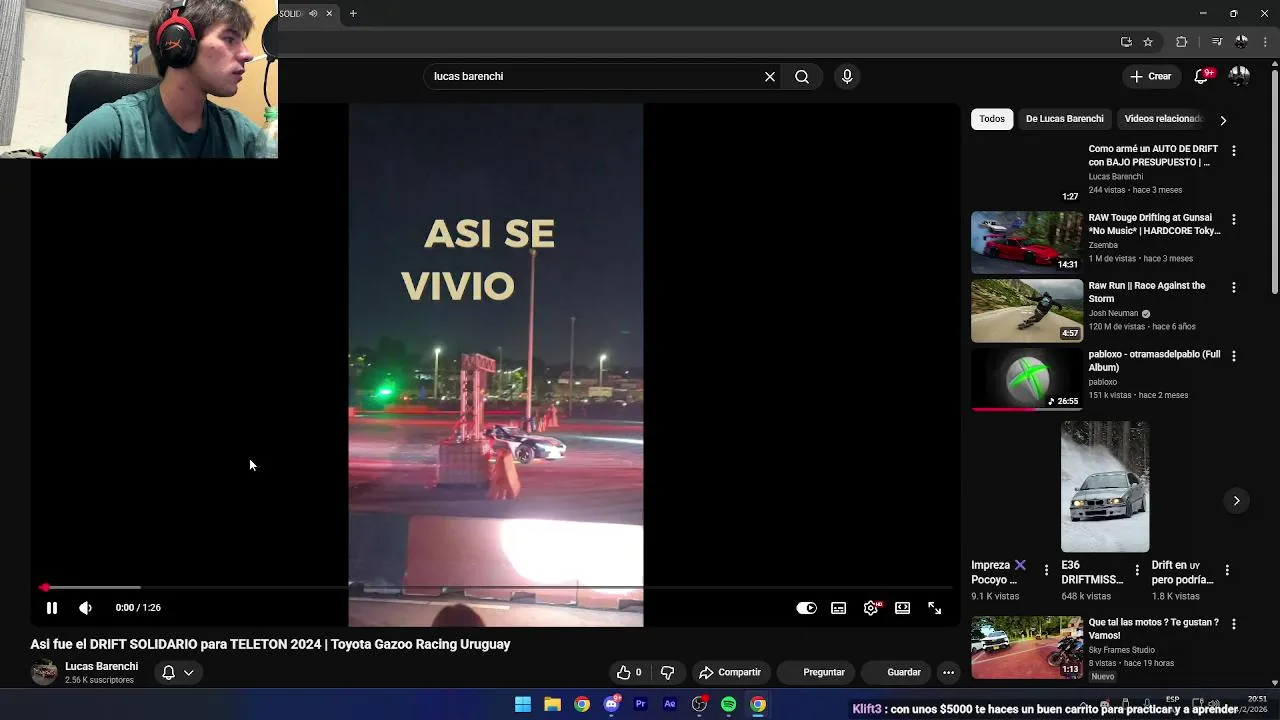Open After Effects from taskbar

tap(670, 704)
